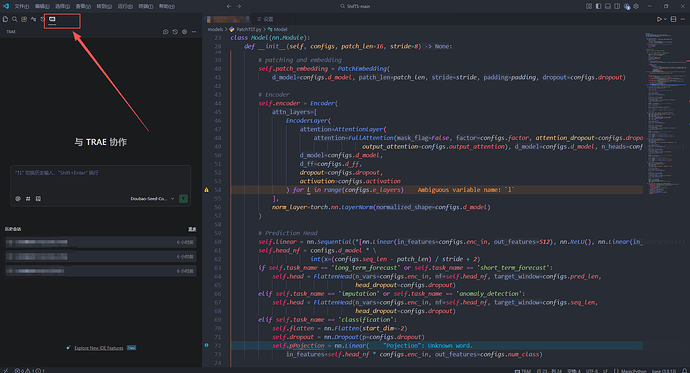Viewport: 690px width, 373px height.
Task: Open chat history clock icon in TRAE panel
Action: (175, 32)
